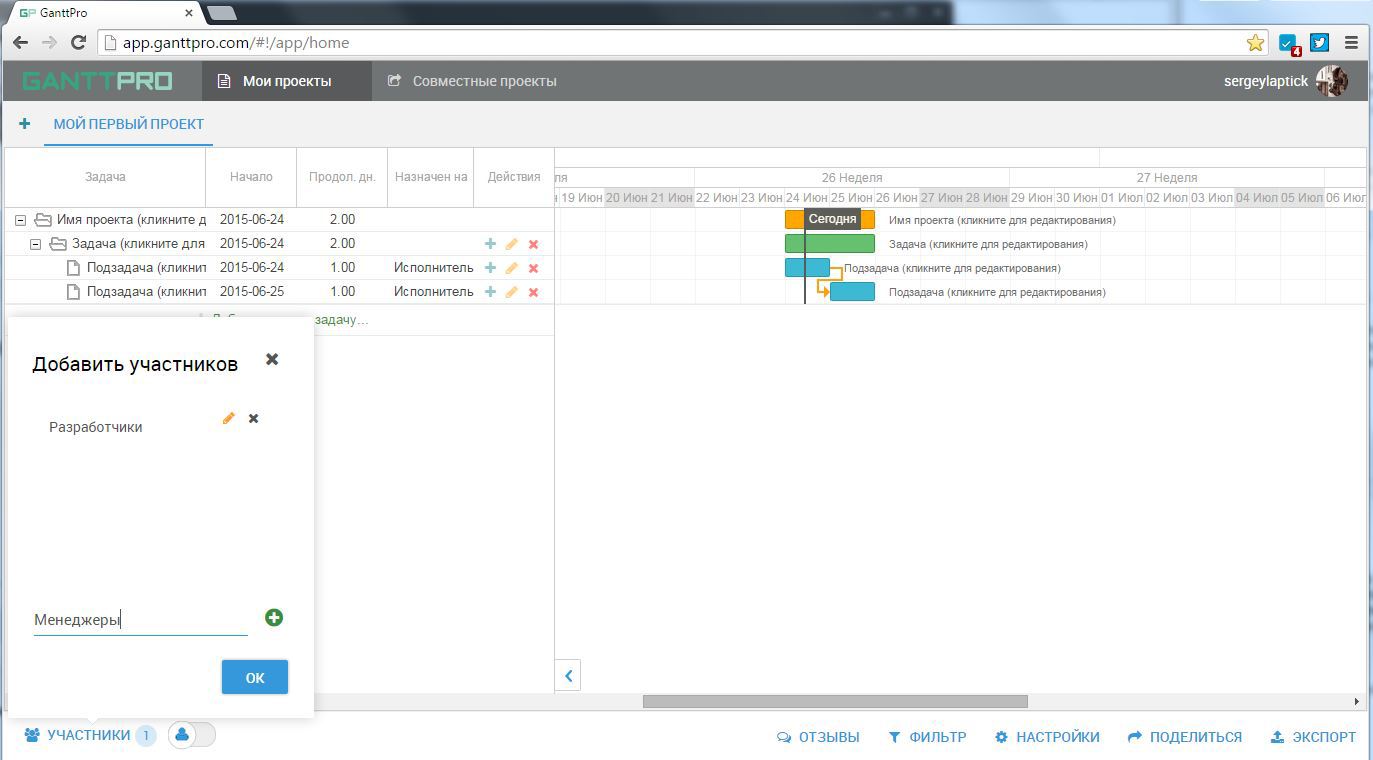Select Имя проекта row name
The width and height of the screenshot is (1373, 760).
pyautogui.click(x=131, y=220)
